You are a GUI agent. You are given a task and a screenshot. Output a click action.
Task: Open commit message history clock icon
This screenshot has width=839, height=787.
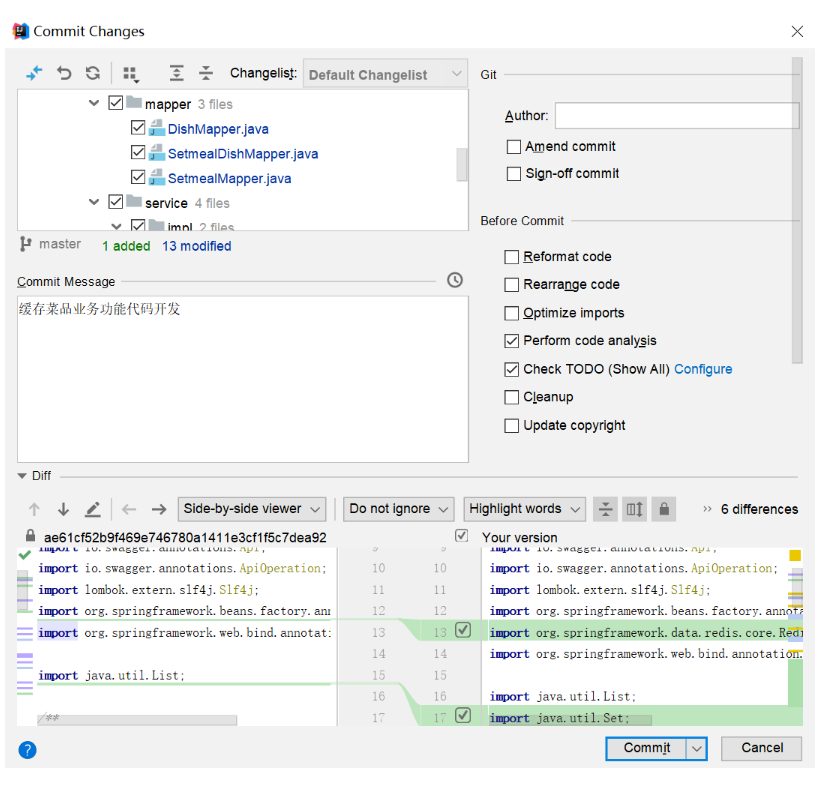point(455,280)
